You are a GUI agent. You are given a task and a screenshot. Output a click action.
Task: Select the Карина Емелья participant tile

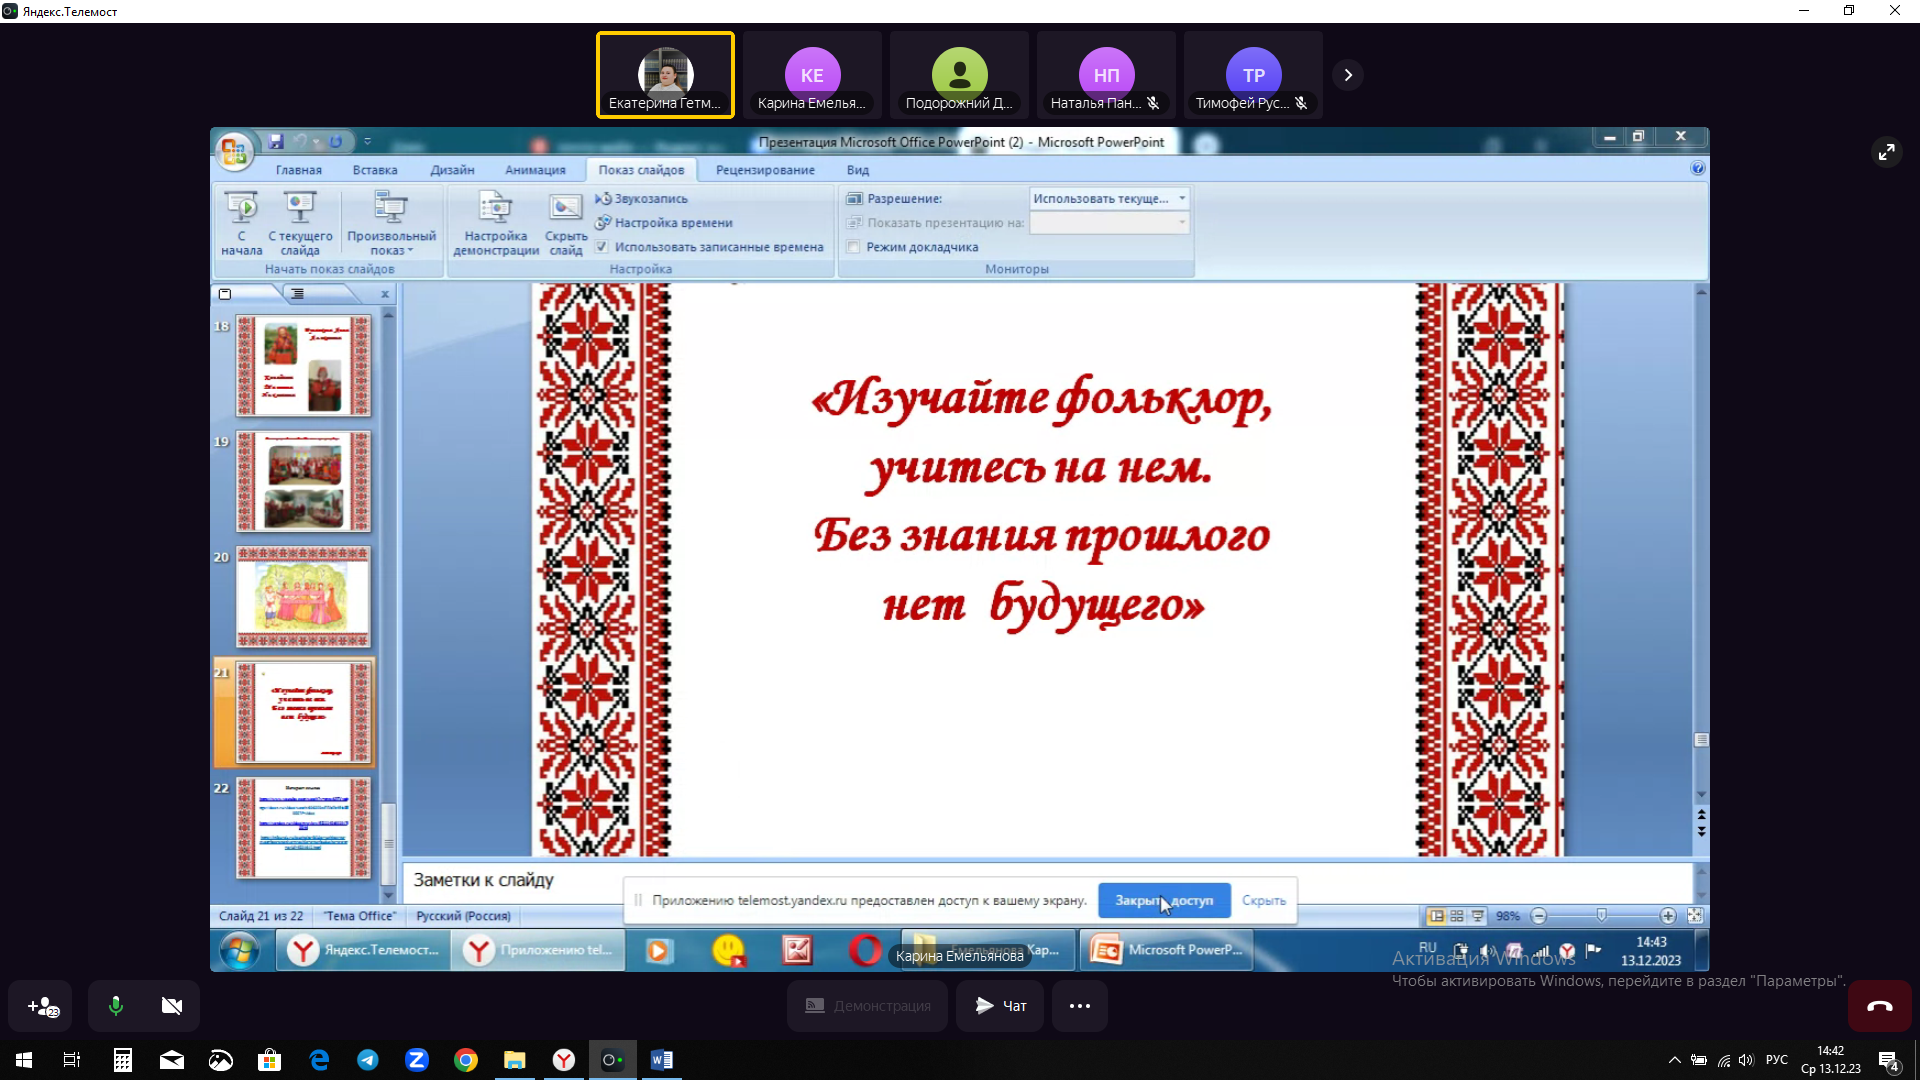[812, 75]
